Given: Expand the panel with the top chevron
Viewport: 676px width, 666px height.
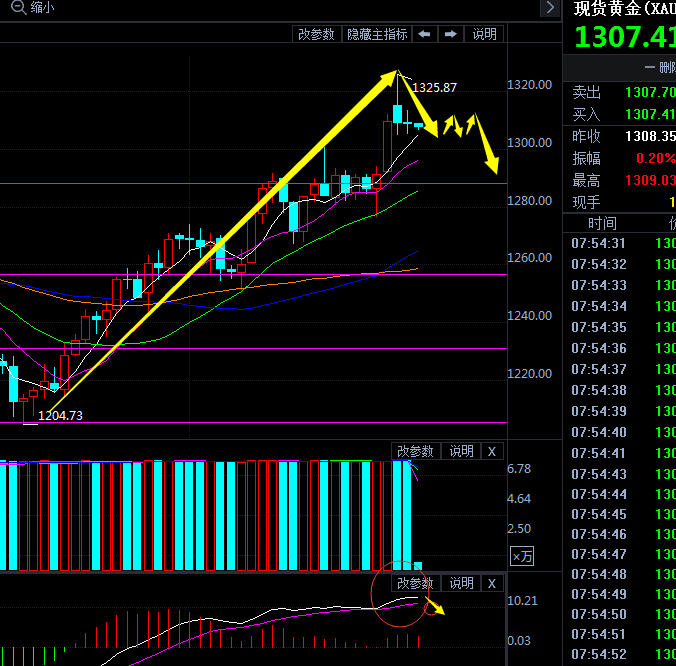Looking at the screenshot, I should pyautogui.click(x=550, y=8).
